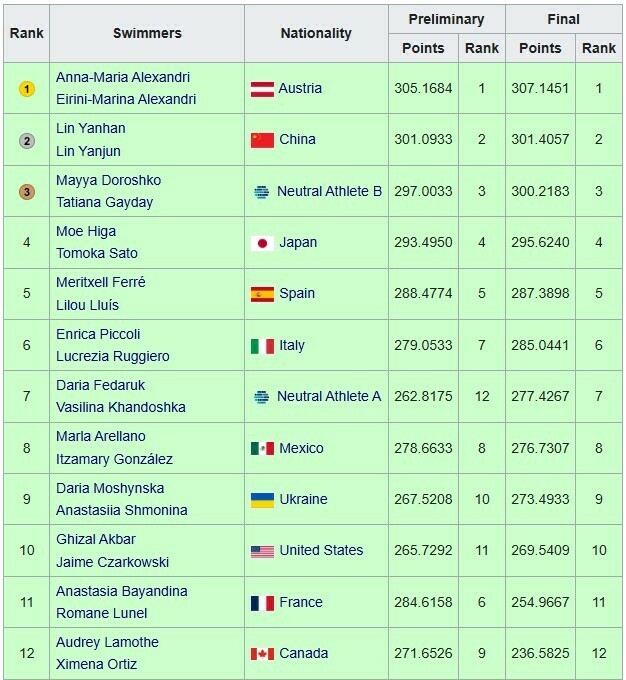Screen dimensions: 626x680
Task: Click the Nationality column header
Action: pyautogui.click(x=317, y=34)
